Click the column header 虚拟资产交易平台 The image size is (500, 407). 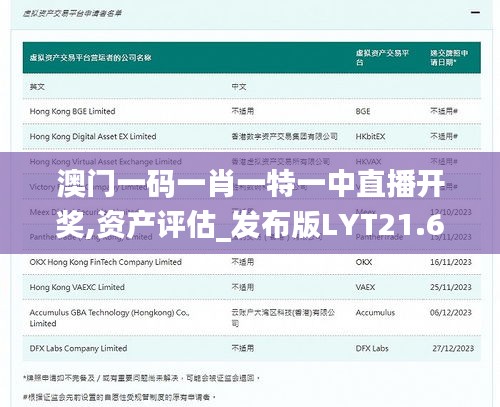382,57
